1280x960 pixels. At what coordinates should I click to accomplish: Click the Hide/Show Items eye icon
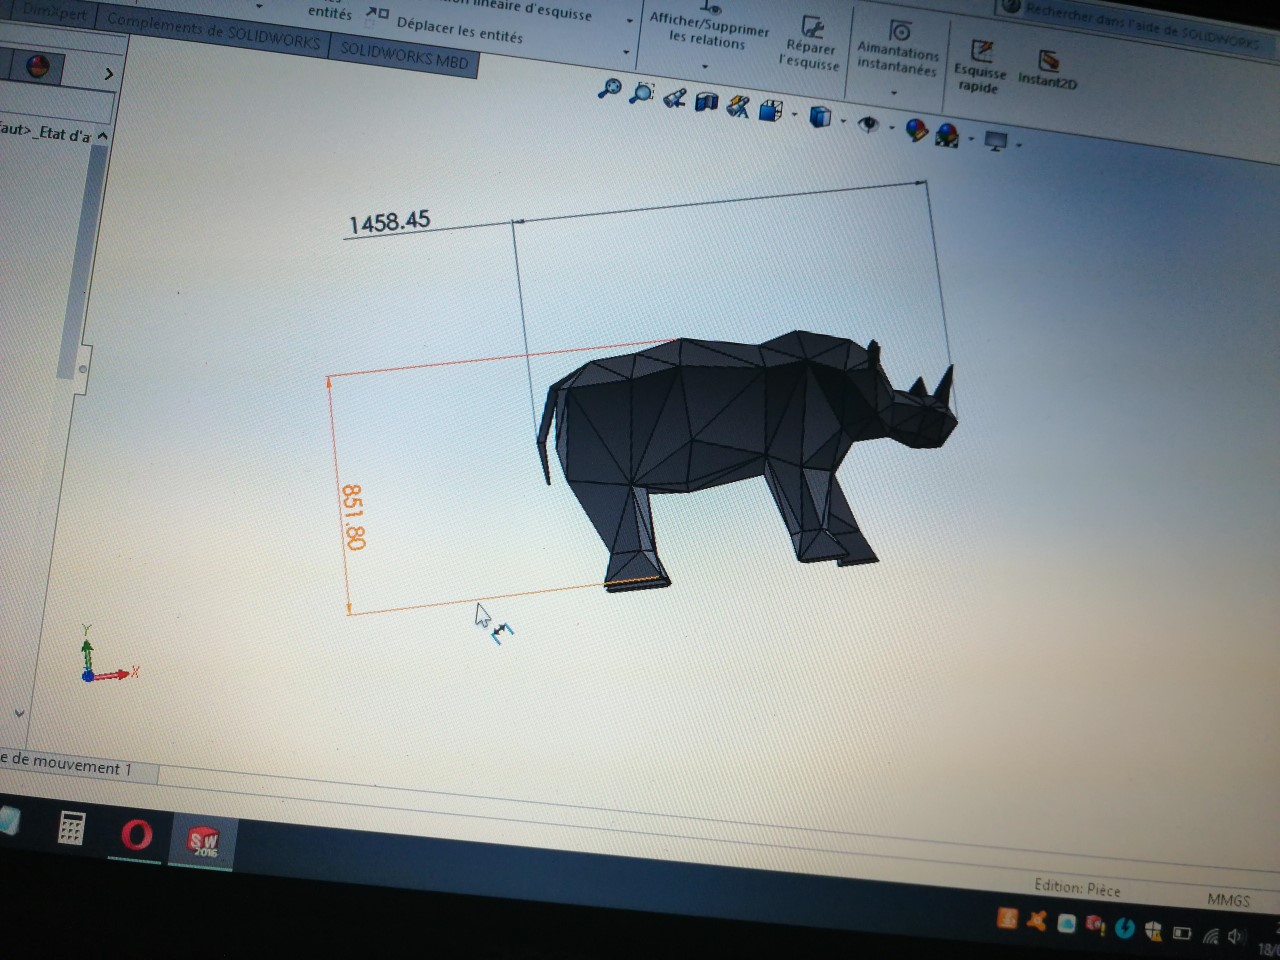coord(868,124)
